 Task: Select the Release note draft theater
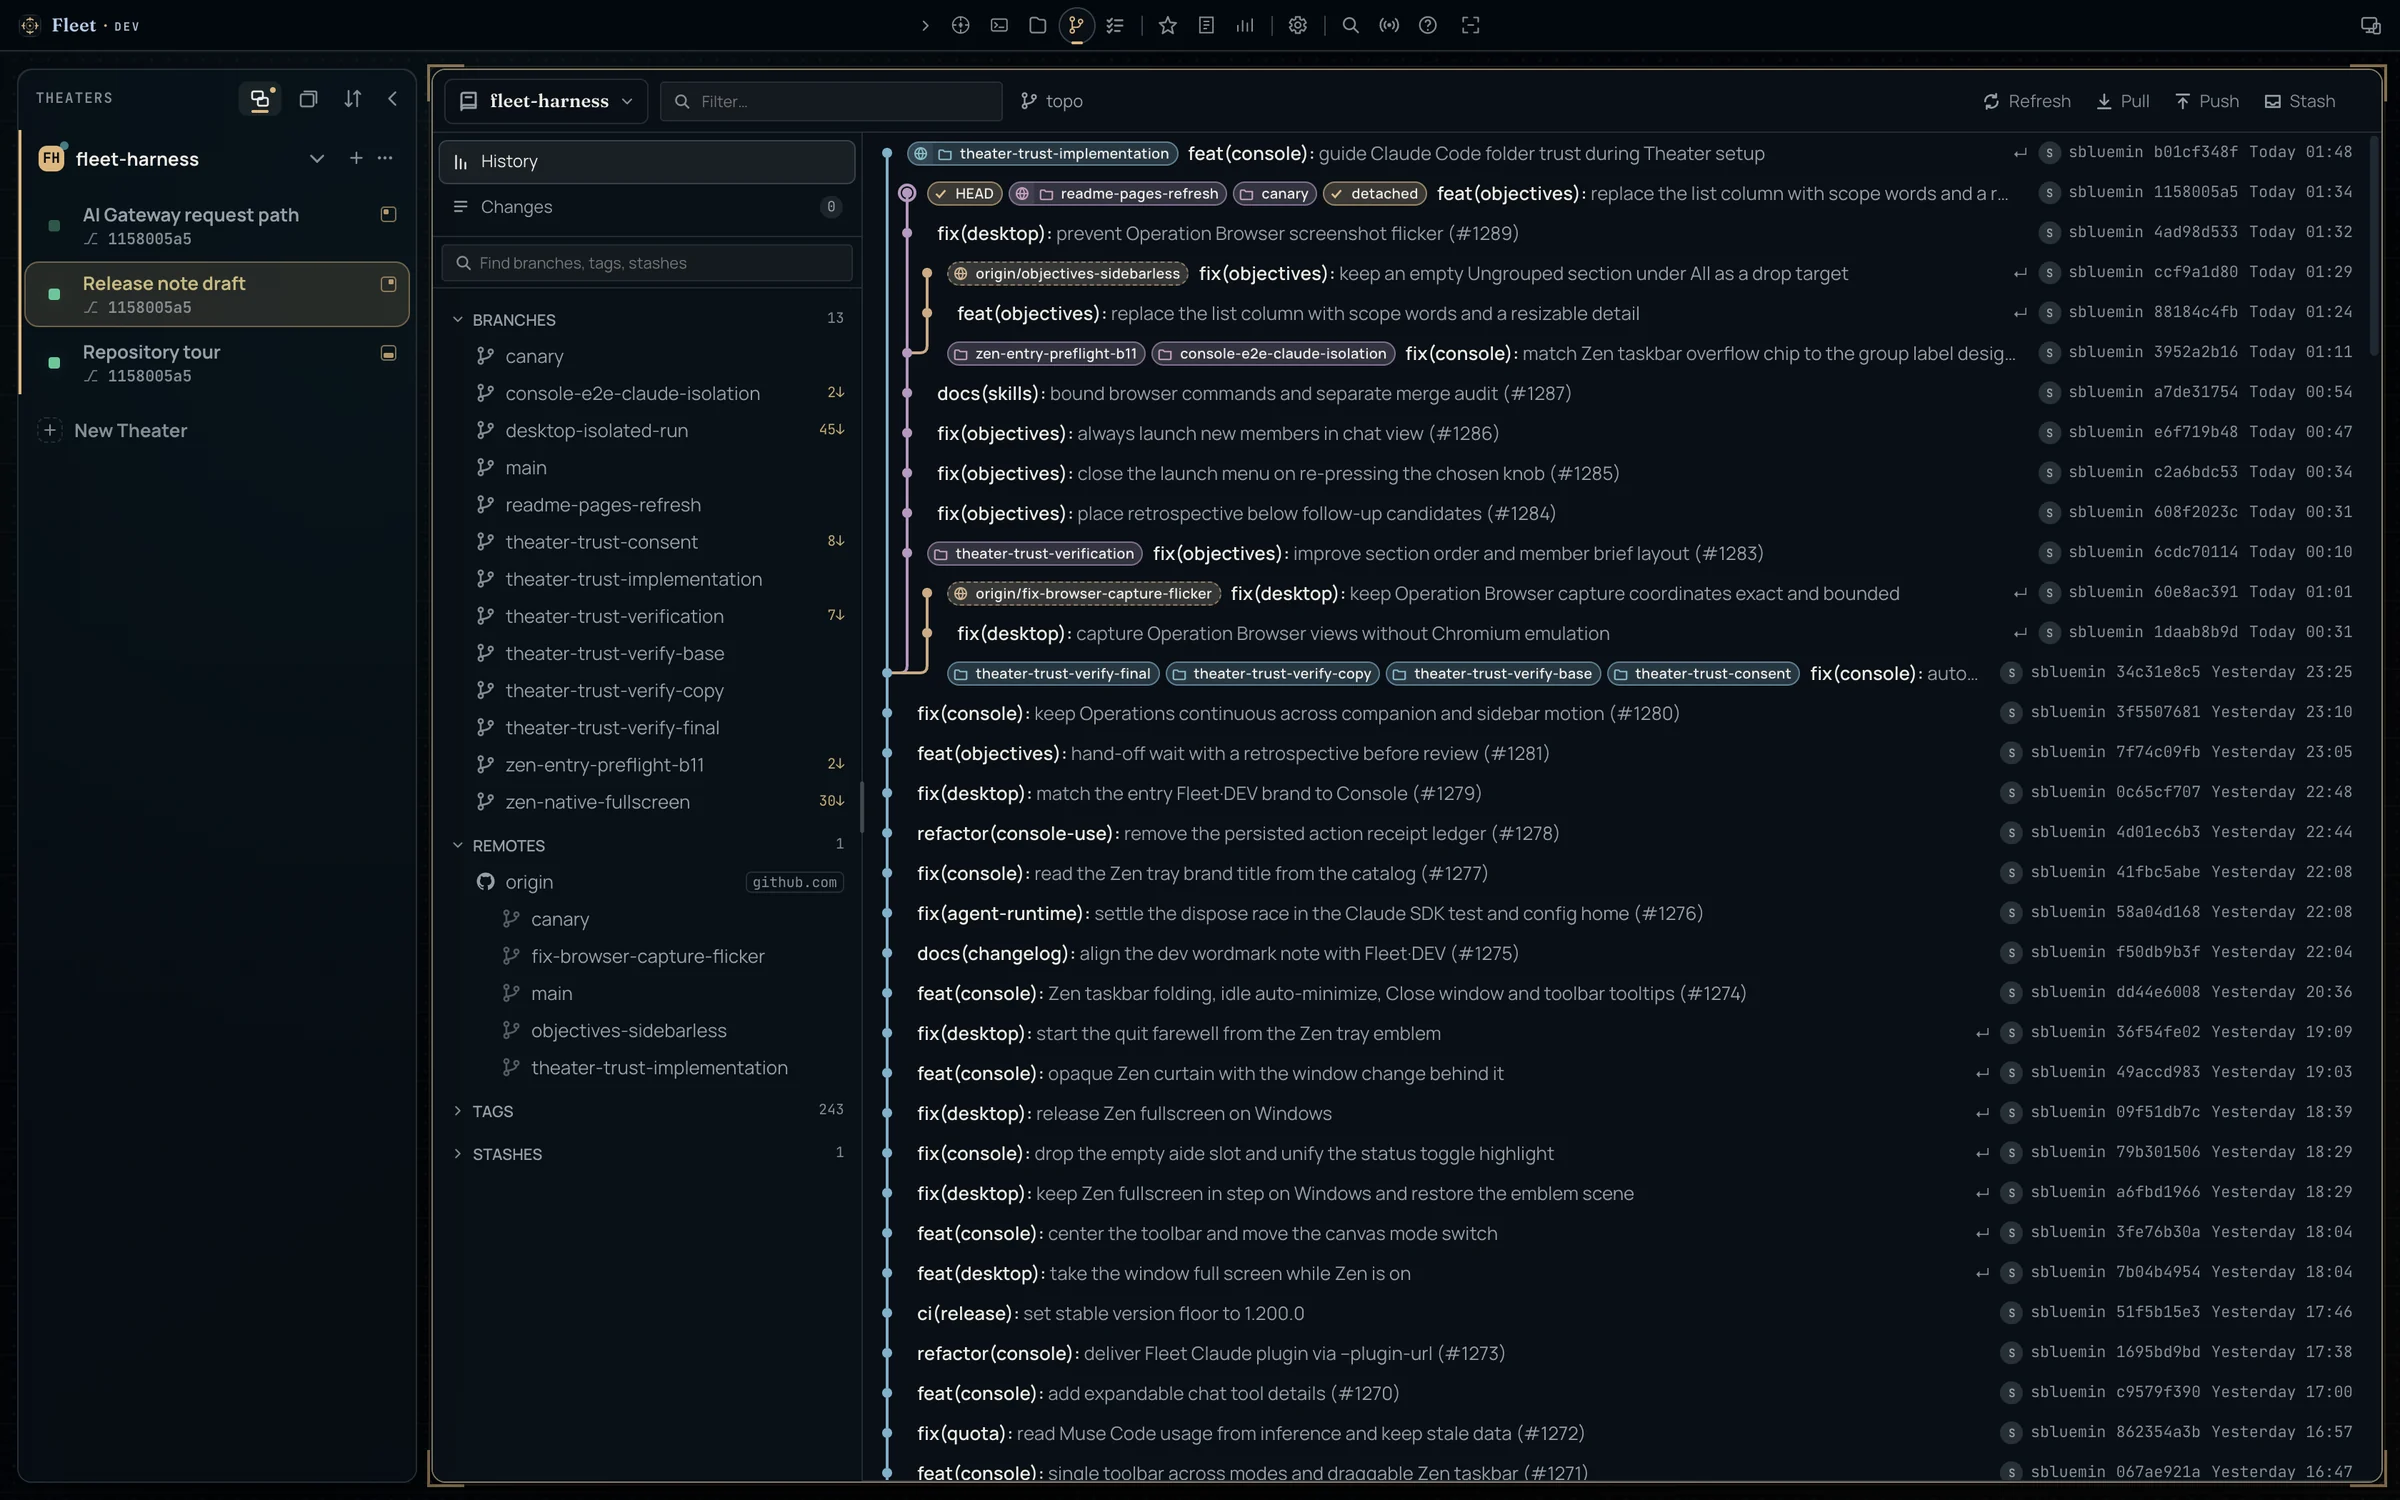217,294
